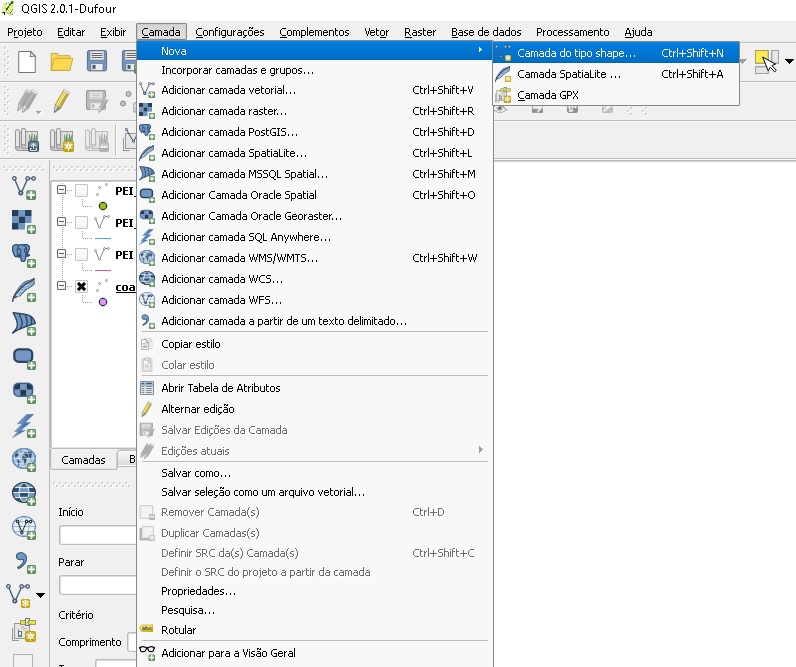Collapse the first PEI layer tree node
Viewport: 796px width, 667px height.
(x=62, y=191)
